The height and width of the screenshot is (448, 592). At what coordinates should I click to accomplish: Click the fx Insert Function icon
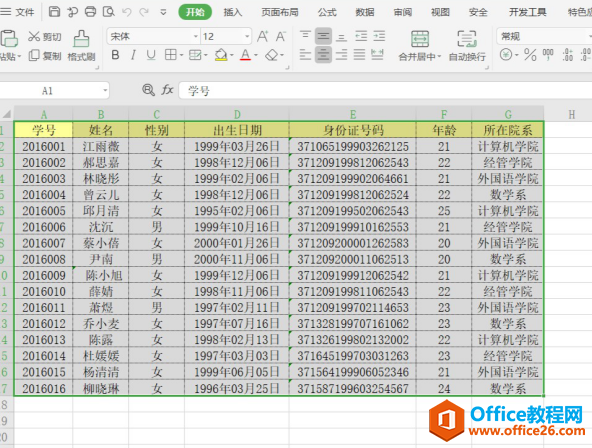167,90
